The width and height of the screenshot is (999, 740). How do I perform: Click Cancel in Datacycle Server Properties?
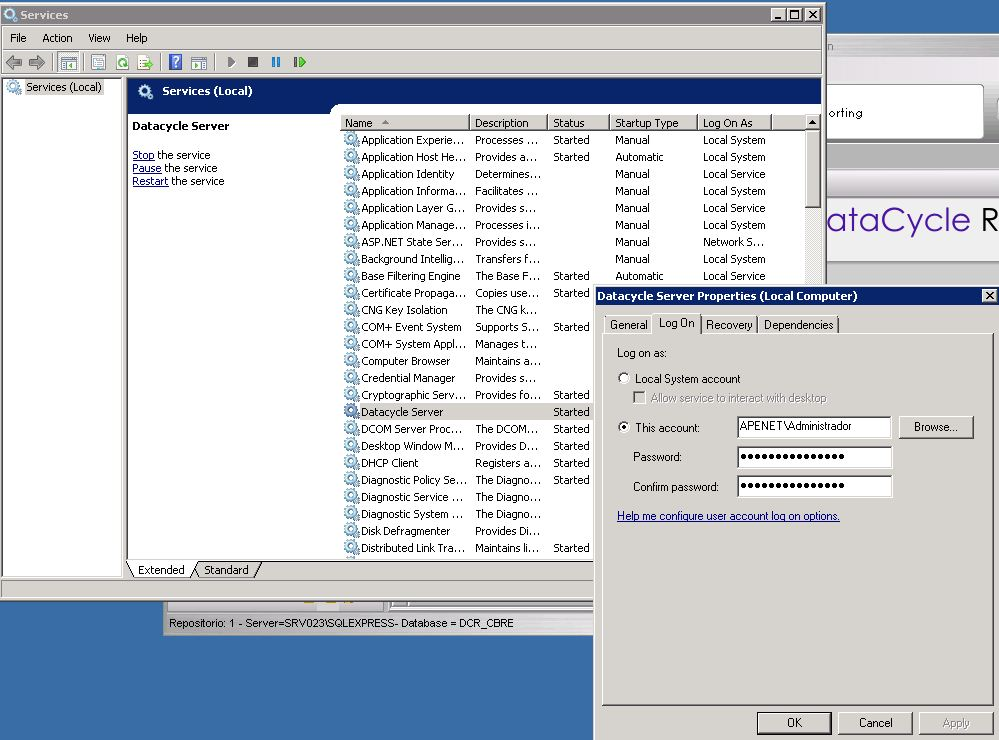(875, 723)
